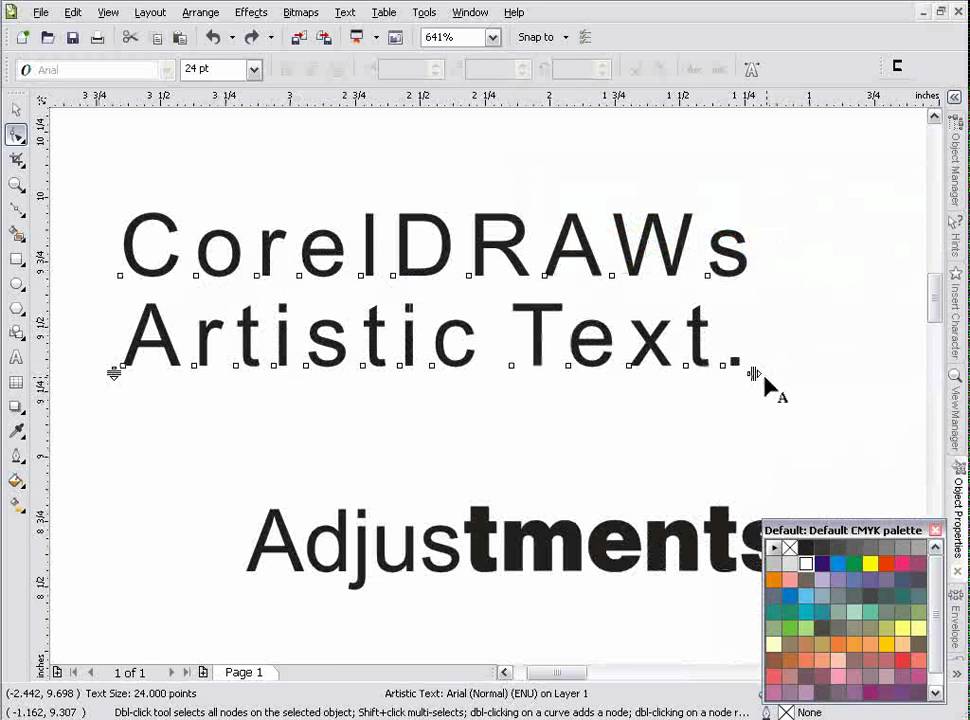This screenshot has width=970, height=720.
Task: Select the Shape tool in the toolbox
Action: pos(16,135)
